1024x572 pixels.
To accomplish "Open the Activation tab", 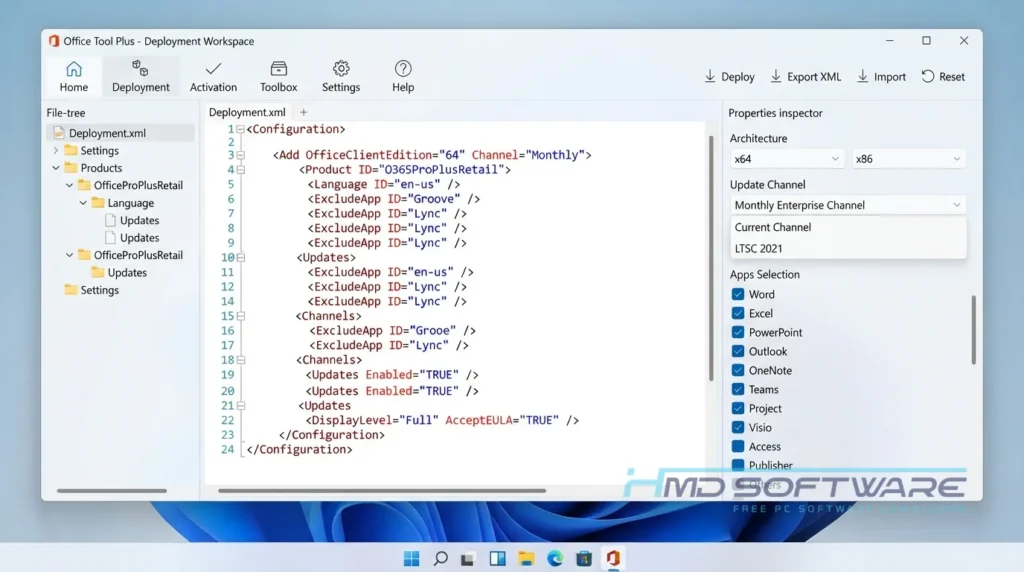I will click(x=214, y=76).
